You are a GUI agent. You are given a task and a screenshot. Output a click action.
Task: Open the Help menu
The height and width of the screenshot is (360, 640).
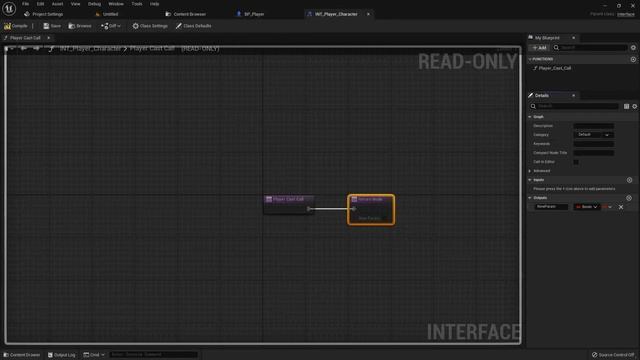[154, 4]
